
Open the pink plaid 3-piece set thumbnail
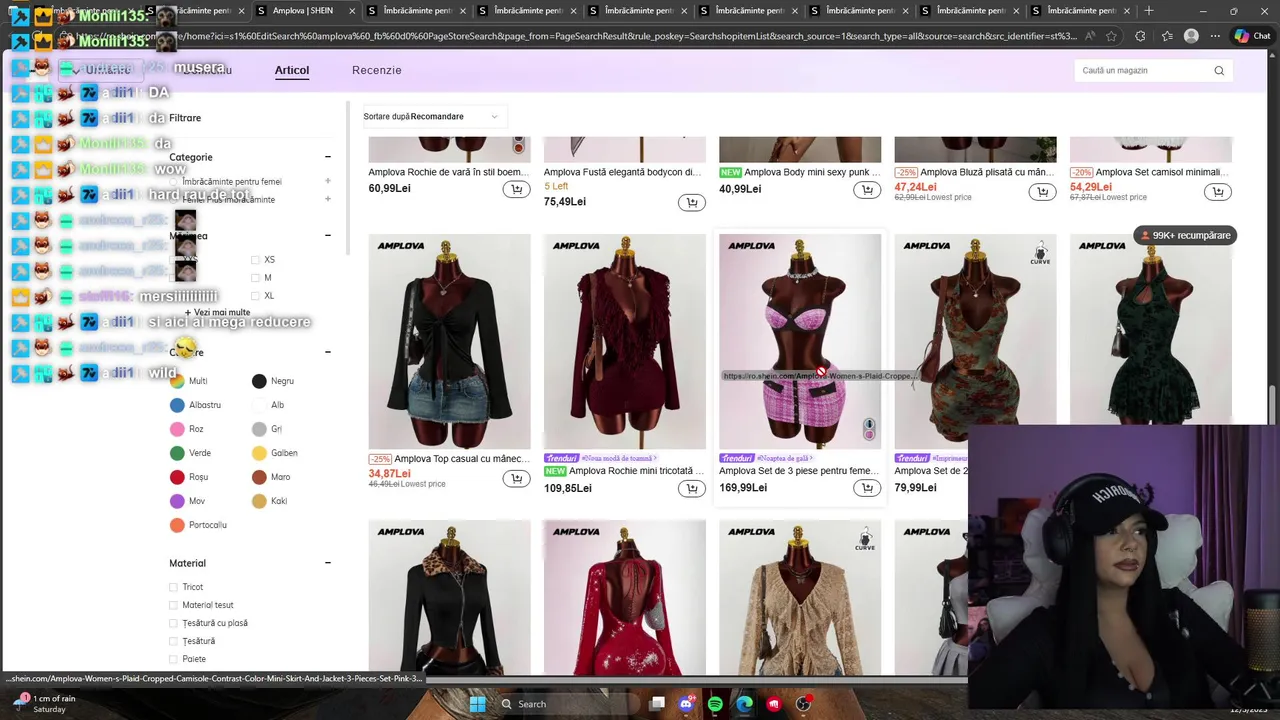click(800, 342)
